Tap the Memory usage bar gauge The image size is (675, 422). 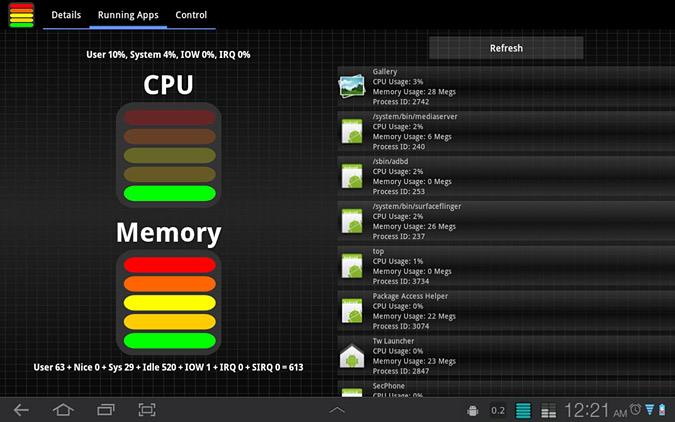tap(168, 302)
